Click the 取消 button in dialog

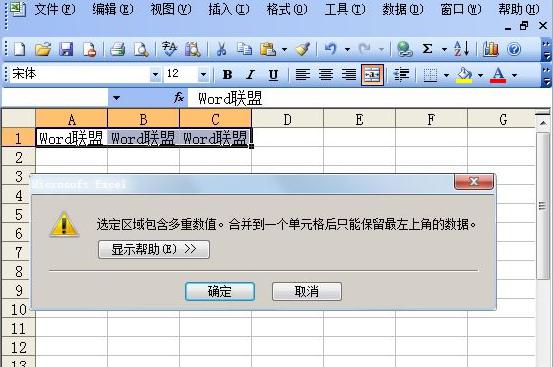(x=307, y=292)
